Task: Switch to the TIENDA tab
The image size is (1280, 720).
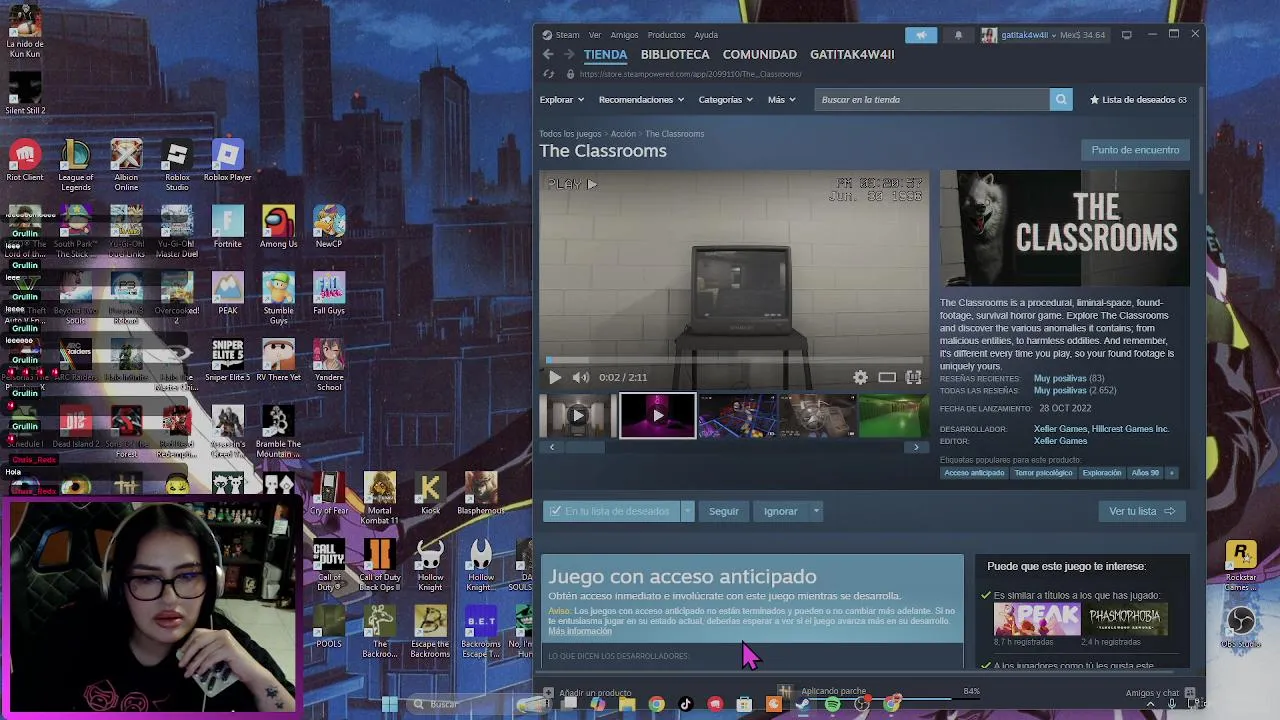Action: pyautogui.click(x=606, y=55)
